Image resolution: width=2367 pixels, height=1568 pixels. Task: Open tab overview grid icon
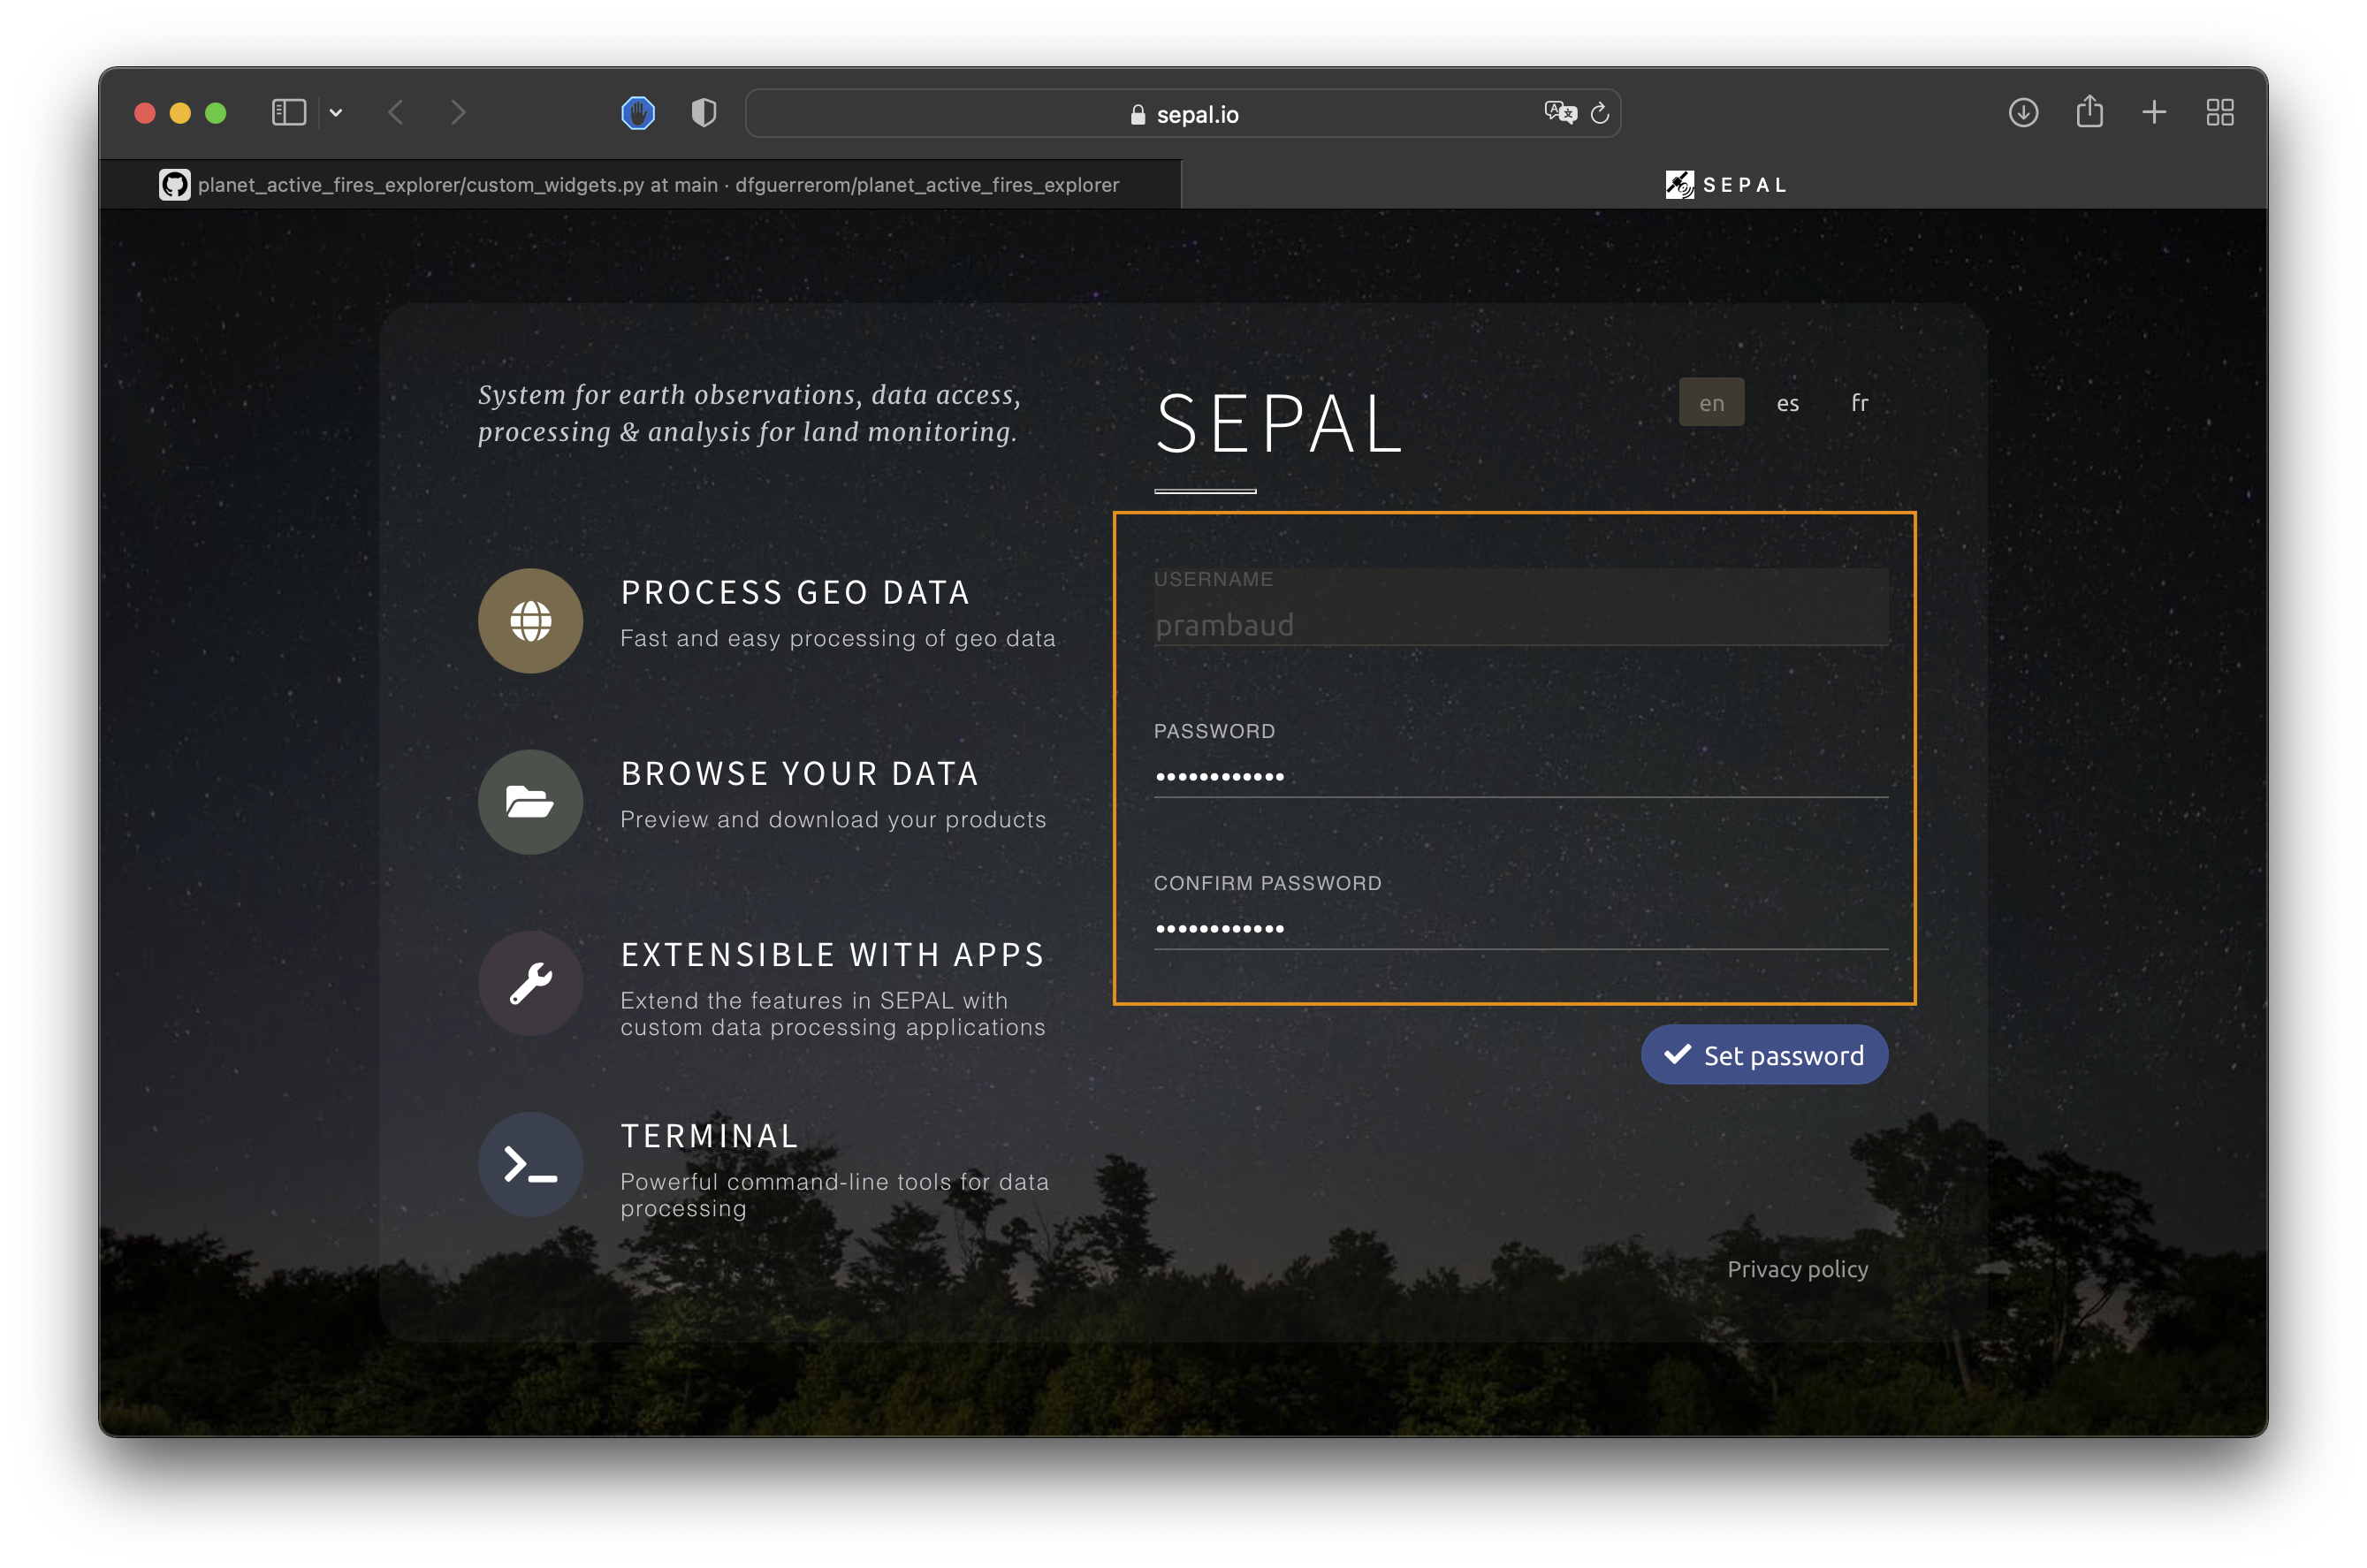(x=2219, y=113)
